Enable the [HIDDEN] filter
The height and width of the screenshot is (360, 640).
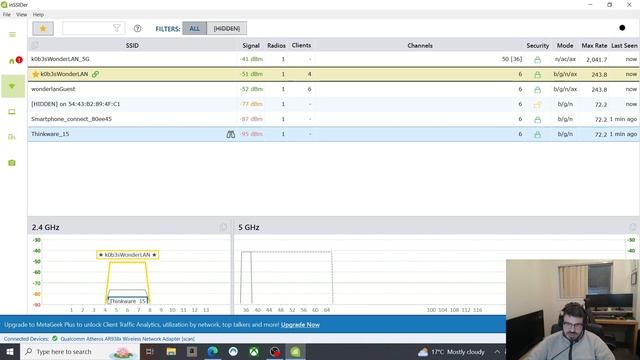click(x=227, y=28)
